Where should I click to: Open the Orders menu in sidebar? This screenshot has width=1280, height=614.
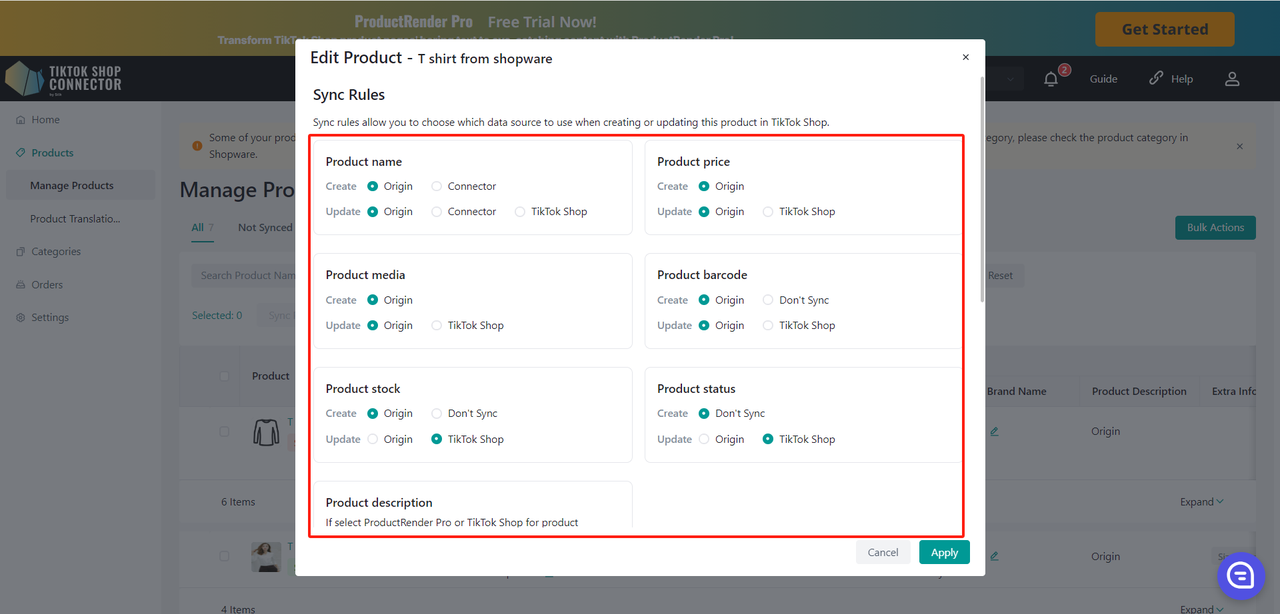point(46,285)
